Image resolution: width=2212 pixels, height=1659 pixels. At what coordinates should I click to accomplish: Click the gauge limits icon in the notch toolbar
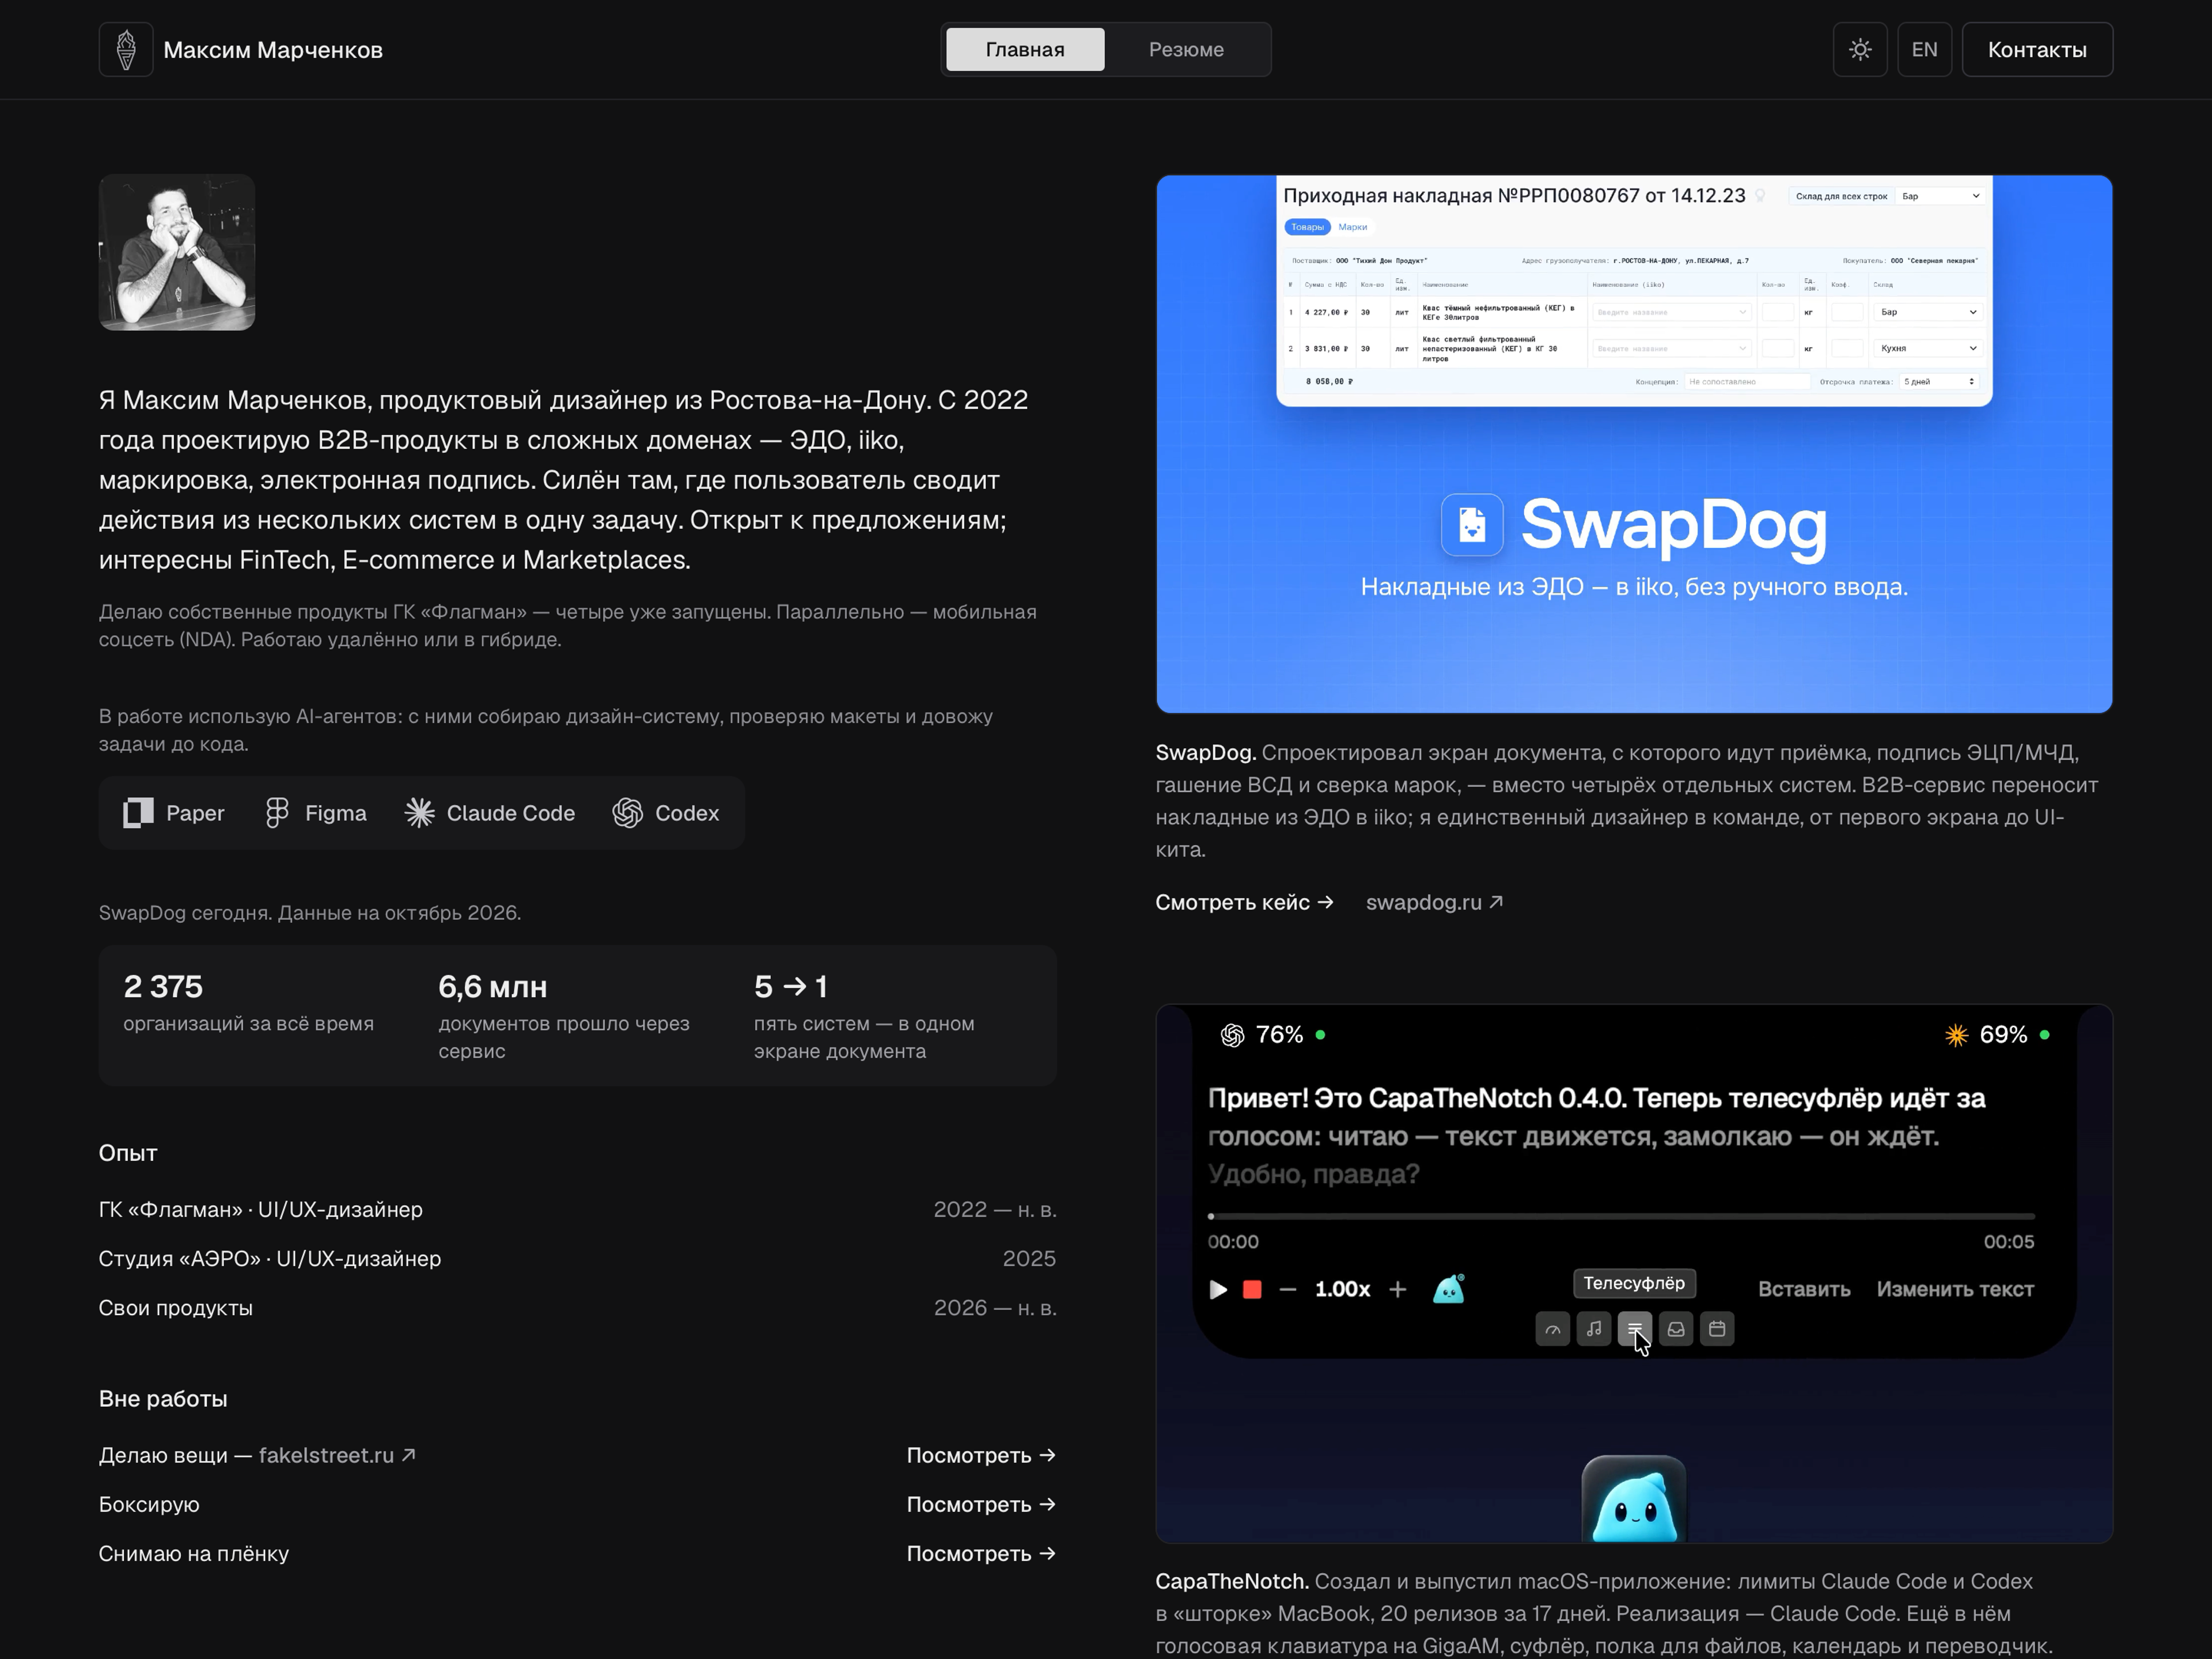click(1552, 1329)
